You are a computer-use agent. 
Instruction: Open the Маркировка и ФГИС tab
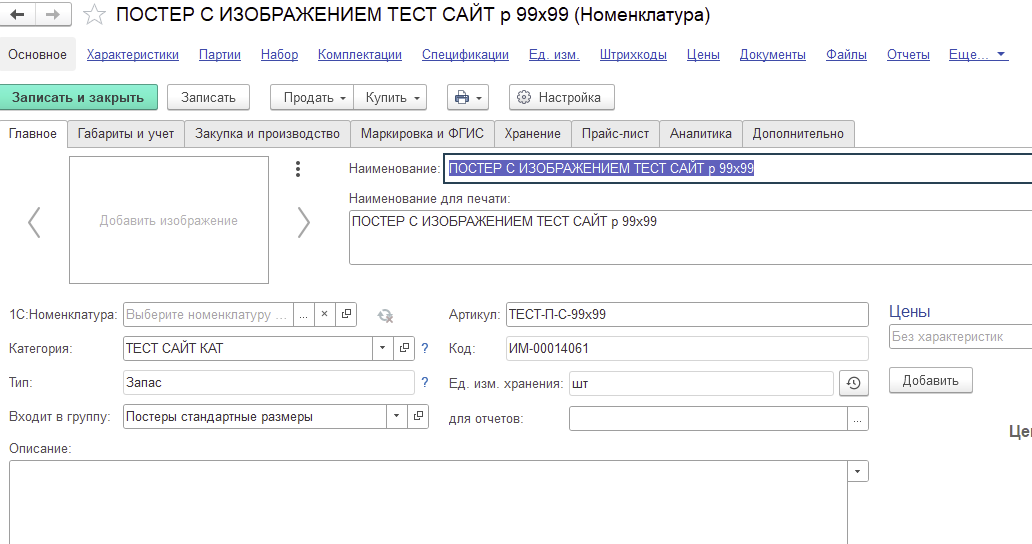tap(423, 133)
